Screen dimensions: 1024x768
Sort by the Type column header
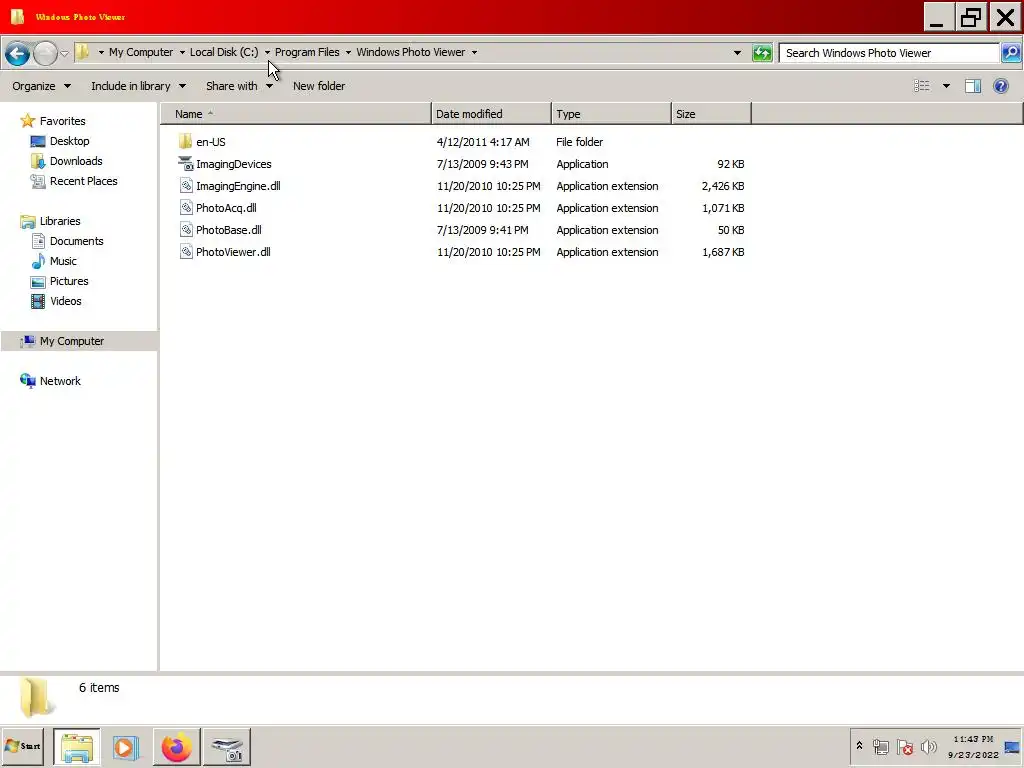click(612, 114)
